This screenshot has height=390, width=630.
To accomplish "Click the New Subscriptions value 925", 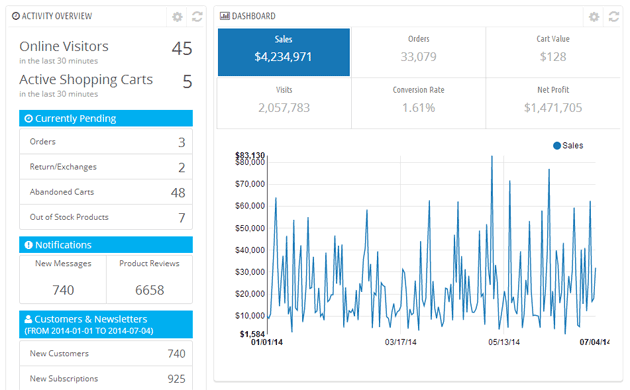I will [176, 379].
